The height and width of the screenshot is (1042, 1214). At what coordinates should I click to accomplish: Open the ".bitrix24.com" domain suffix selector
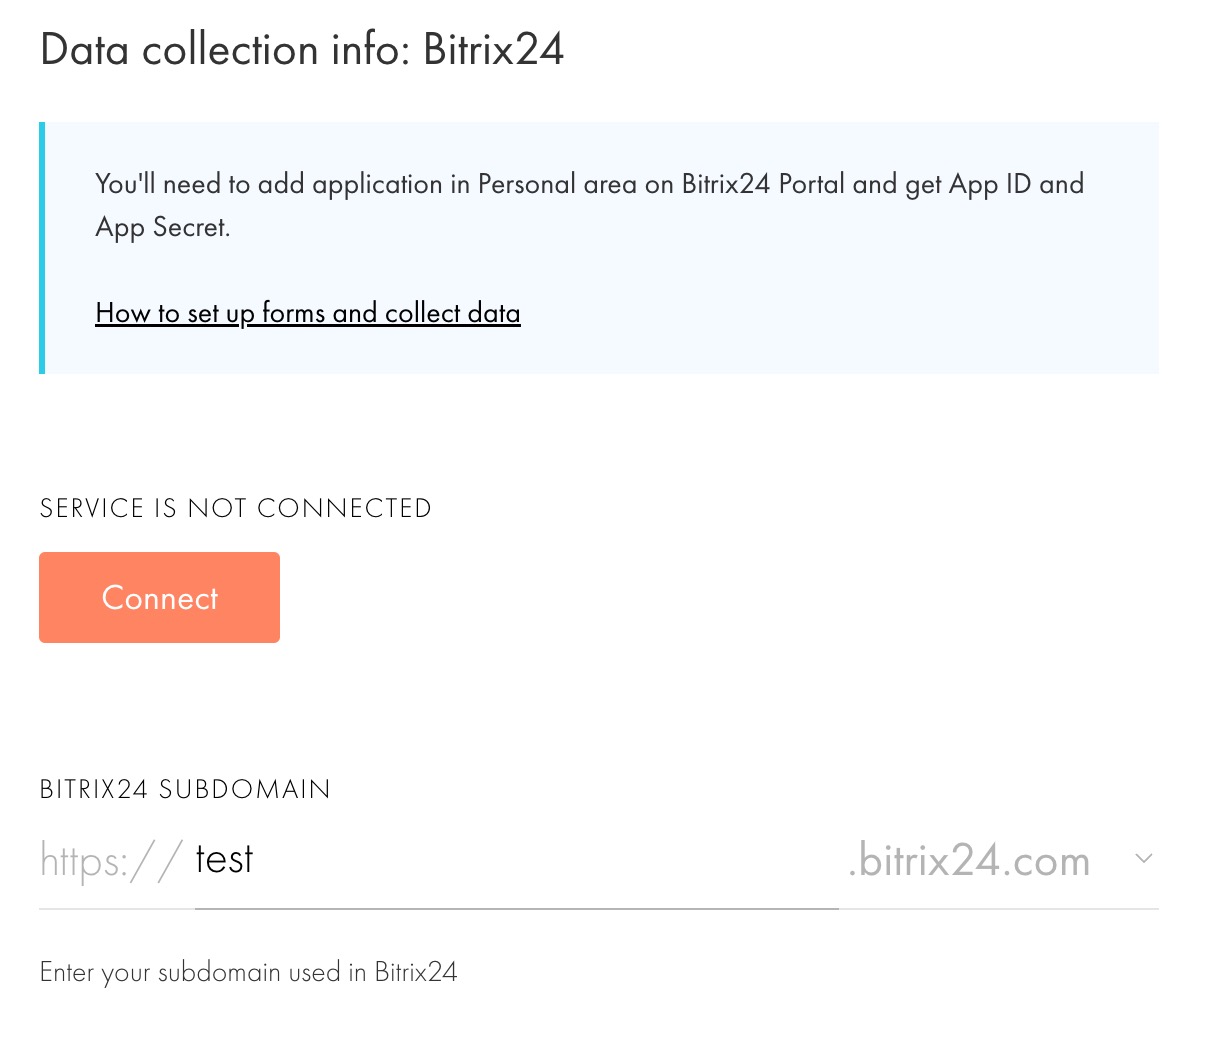(968, 860)
